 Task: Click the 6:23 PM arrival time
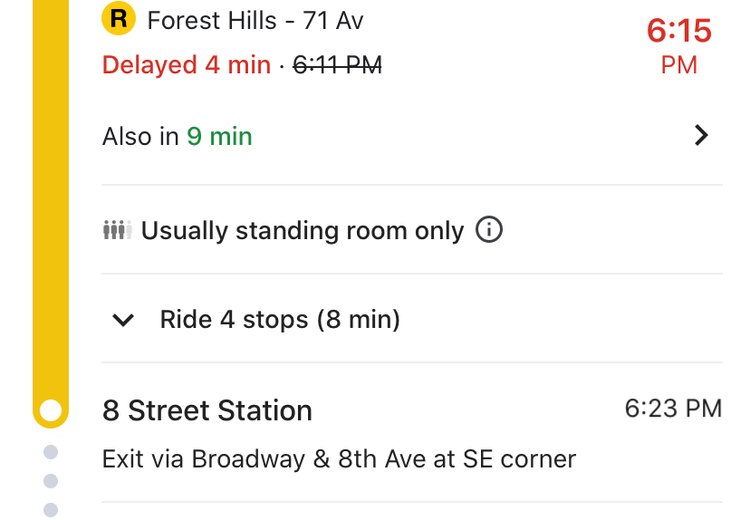(x=672, y=408)
